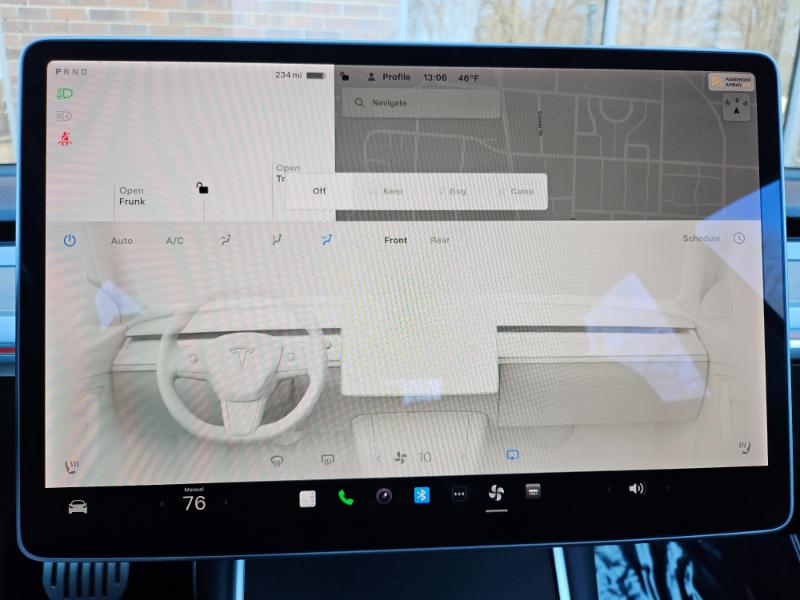Open the Phone app in the dock
800x600 pixels.
click(346, 497)
